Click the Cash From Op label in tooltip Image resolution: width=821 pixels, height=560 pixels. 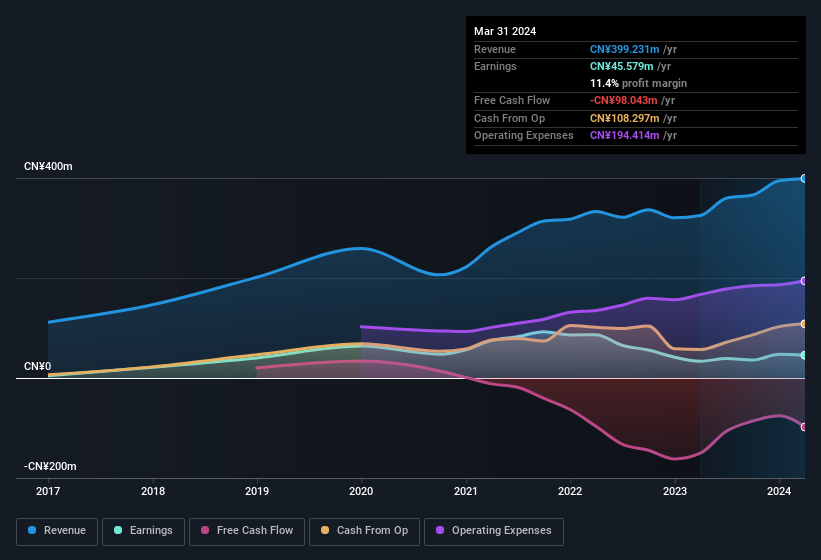tap(509, 118)
